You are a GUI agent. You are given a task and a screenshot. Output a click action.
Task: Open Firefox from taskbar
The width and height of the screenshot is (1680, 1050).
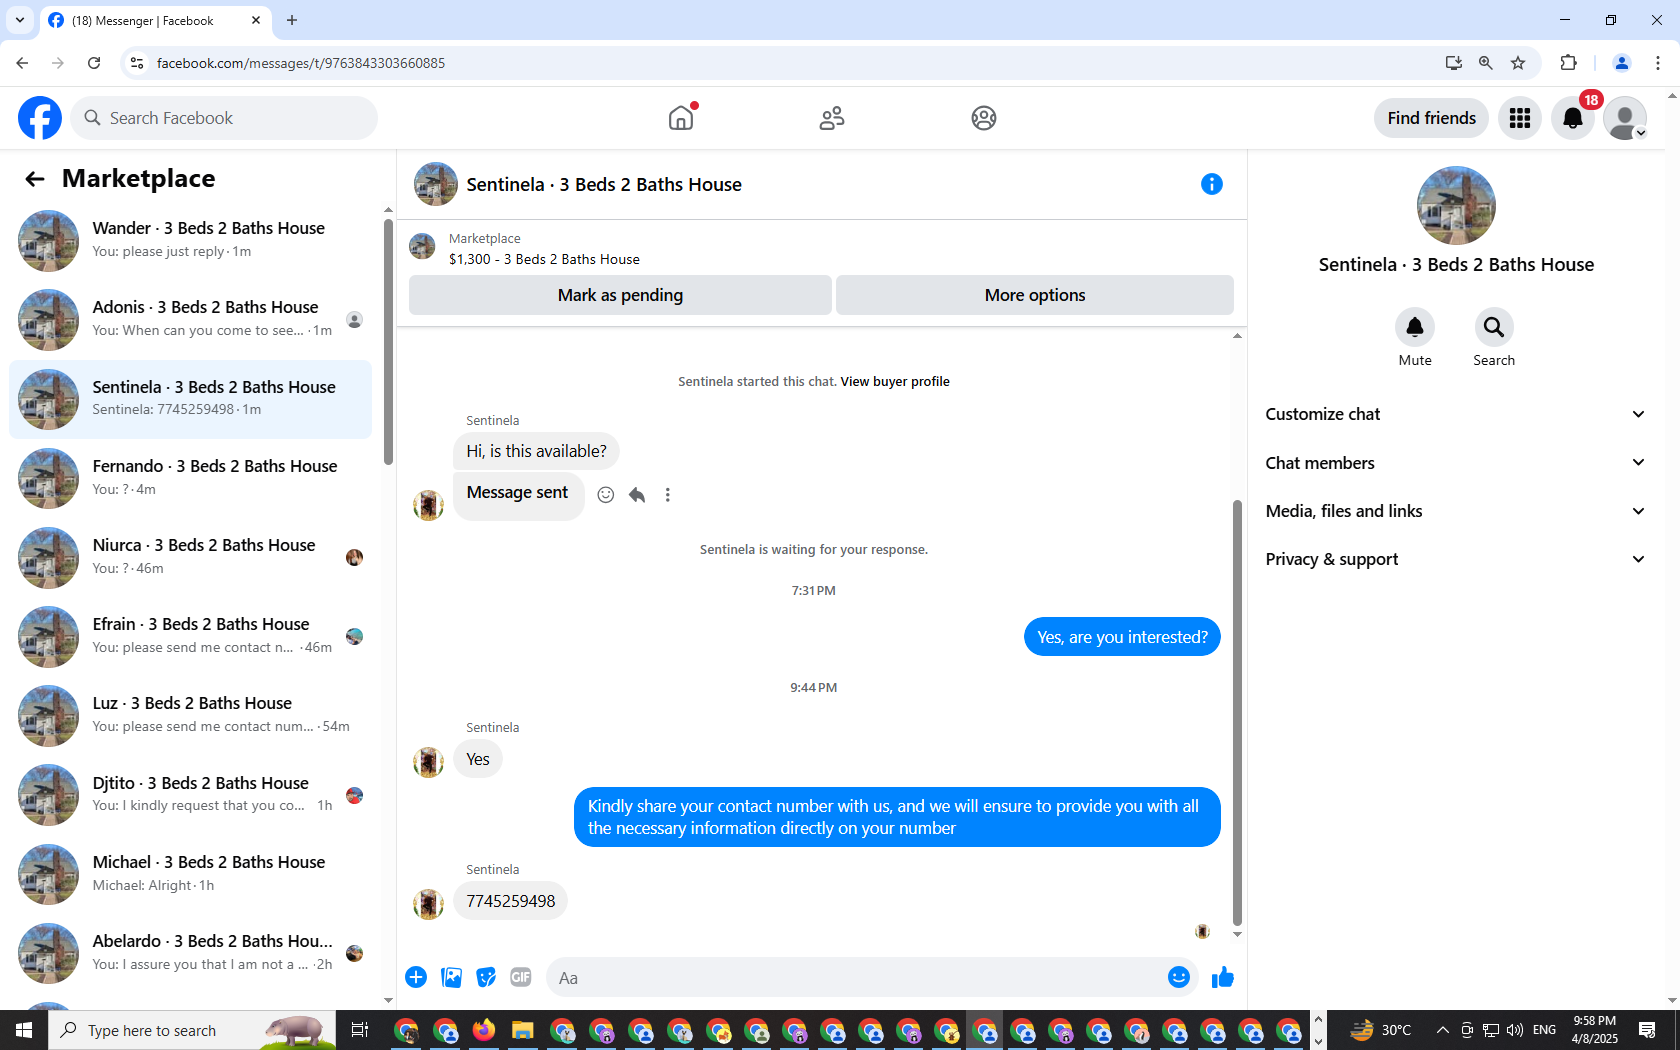(x=484, y=1030)
